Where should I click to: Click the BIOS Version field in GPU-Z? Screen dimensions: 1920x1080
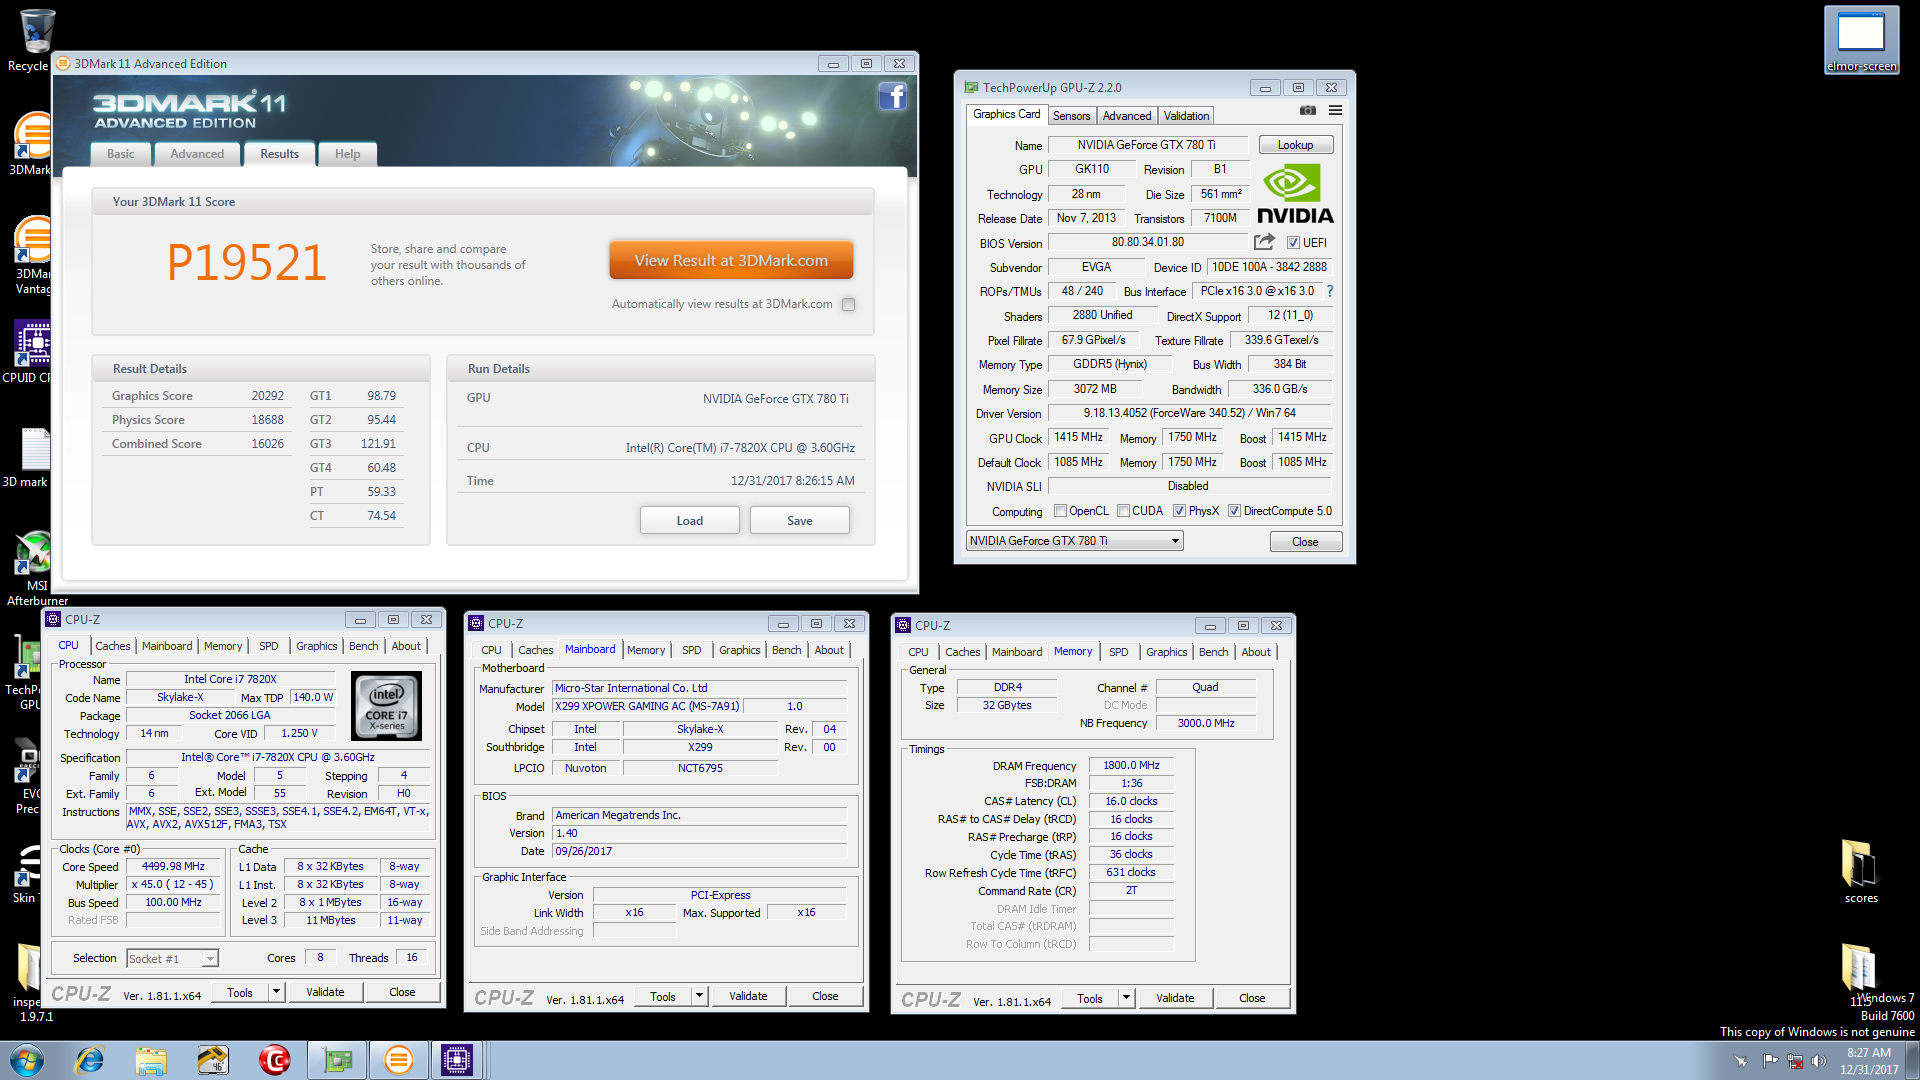1148,242
